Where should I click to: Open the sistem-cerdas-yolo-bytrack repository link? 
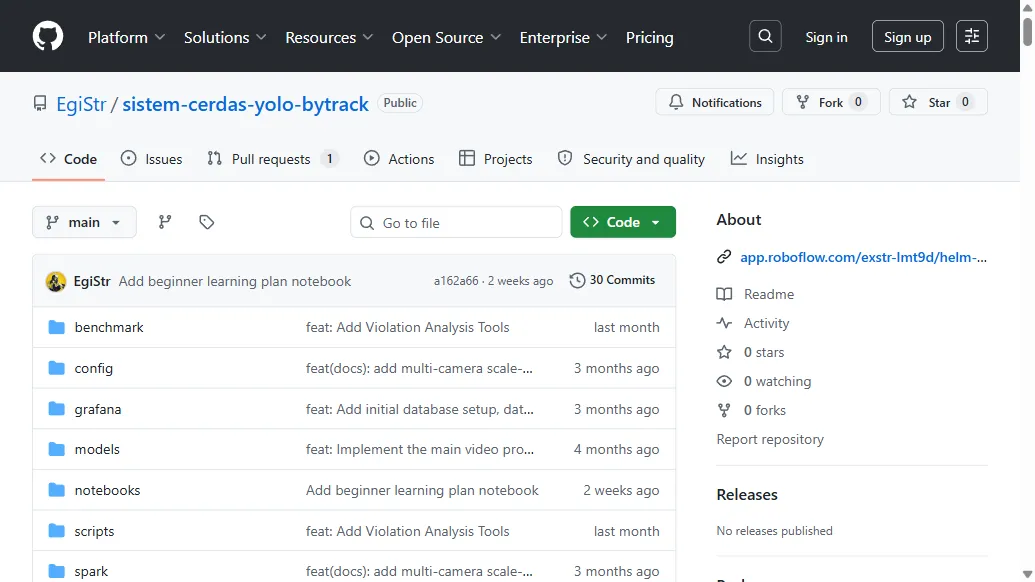click(246, 104)
